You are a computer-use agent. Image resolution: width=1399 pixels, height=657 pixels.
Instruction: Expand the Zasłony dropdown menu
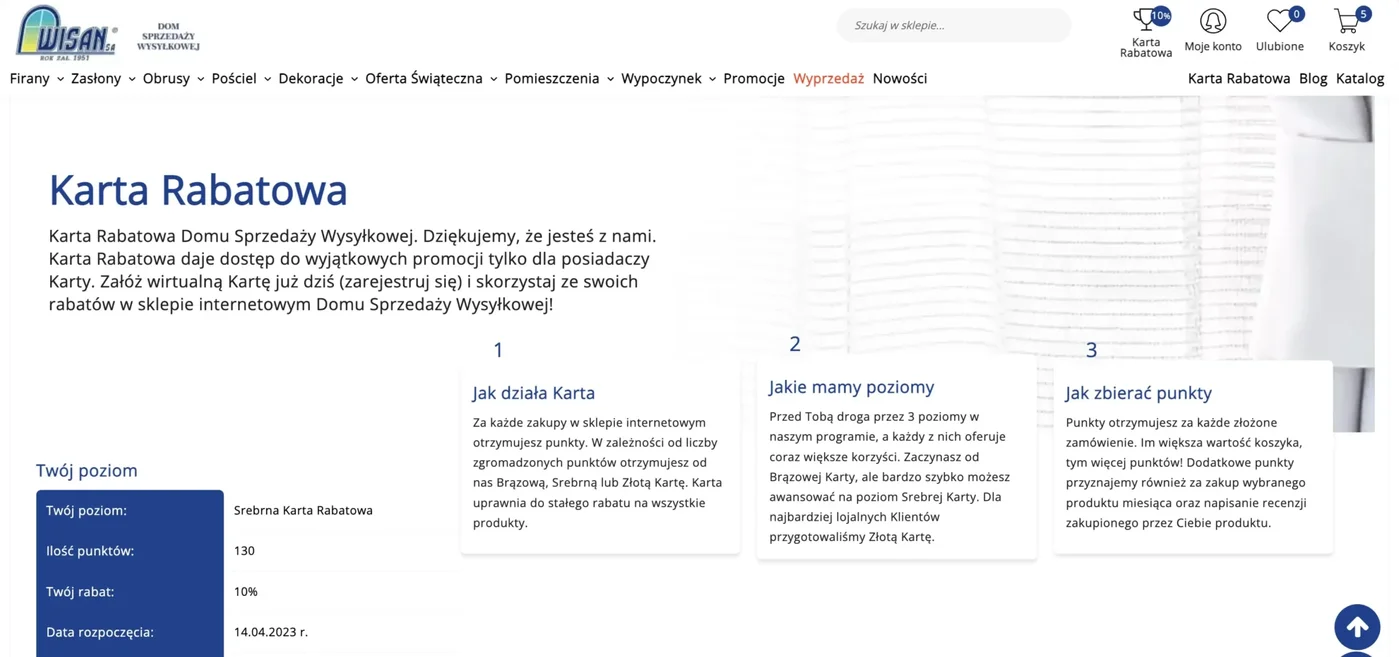(x=103, y=78)
